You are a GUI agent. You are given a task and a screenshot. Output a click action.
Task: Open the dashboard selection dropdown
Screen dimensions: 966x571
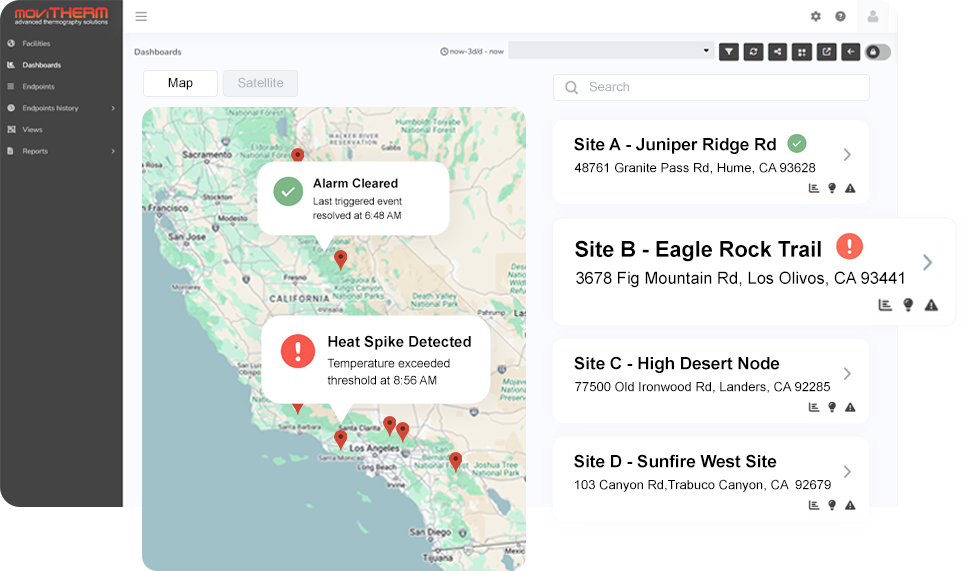point(610,51)
